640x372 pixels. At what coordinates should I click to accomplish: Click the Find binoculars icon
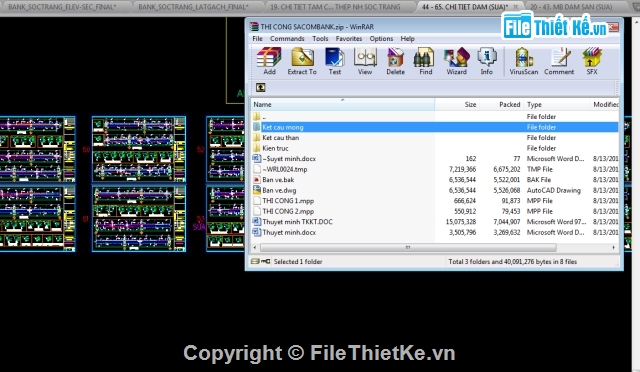pos(425,61)
